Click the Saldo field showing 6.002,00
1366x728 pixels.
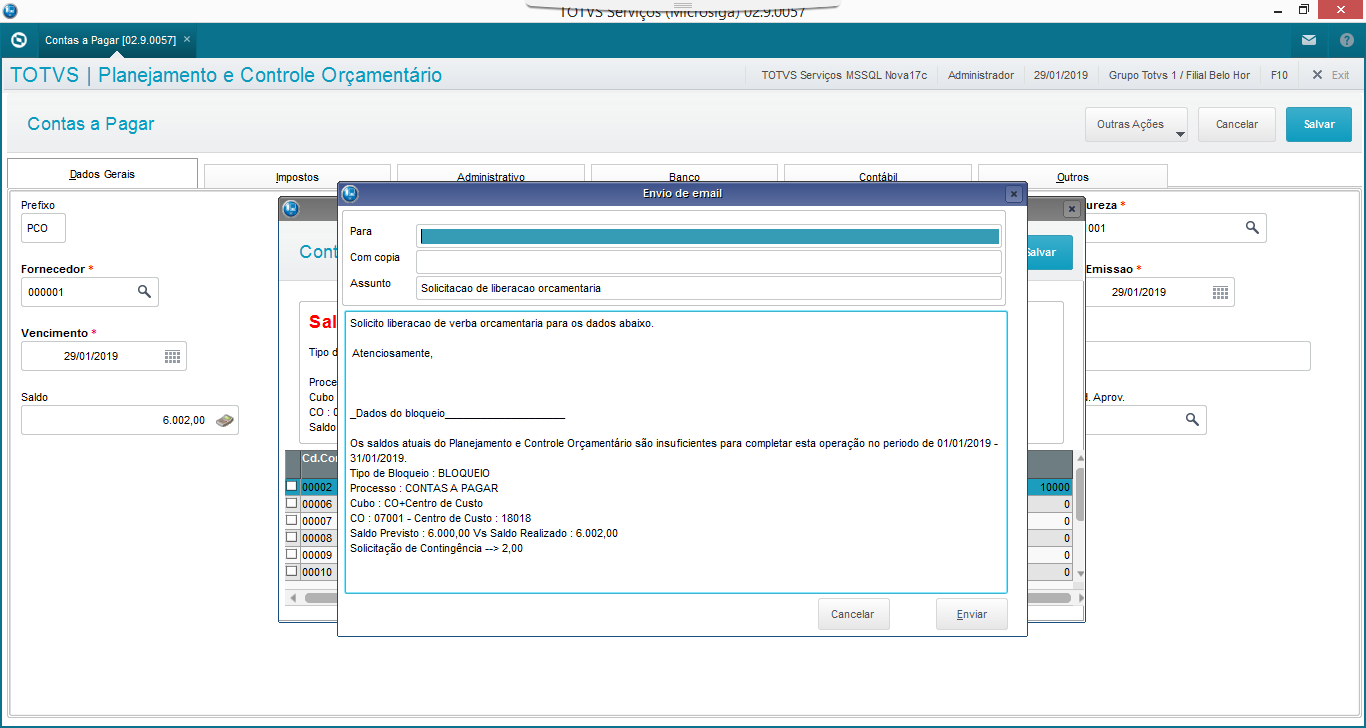(x=129, y=420)
